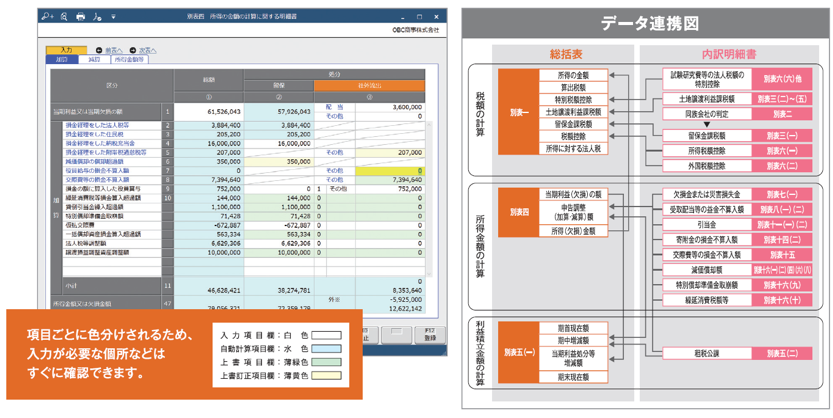
Task: Click the 留保 column header
Action: click(x=279, y=86)
